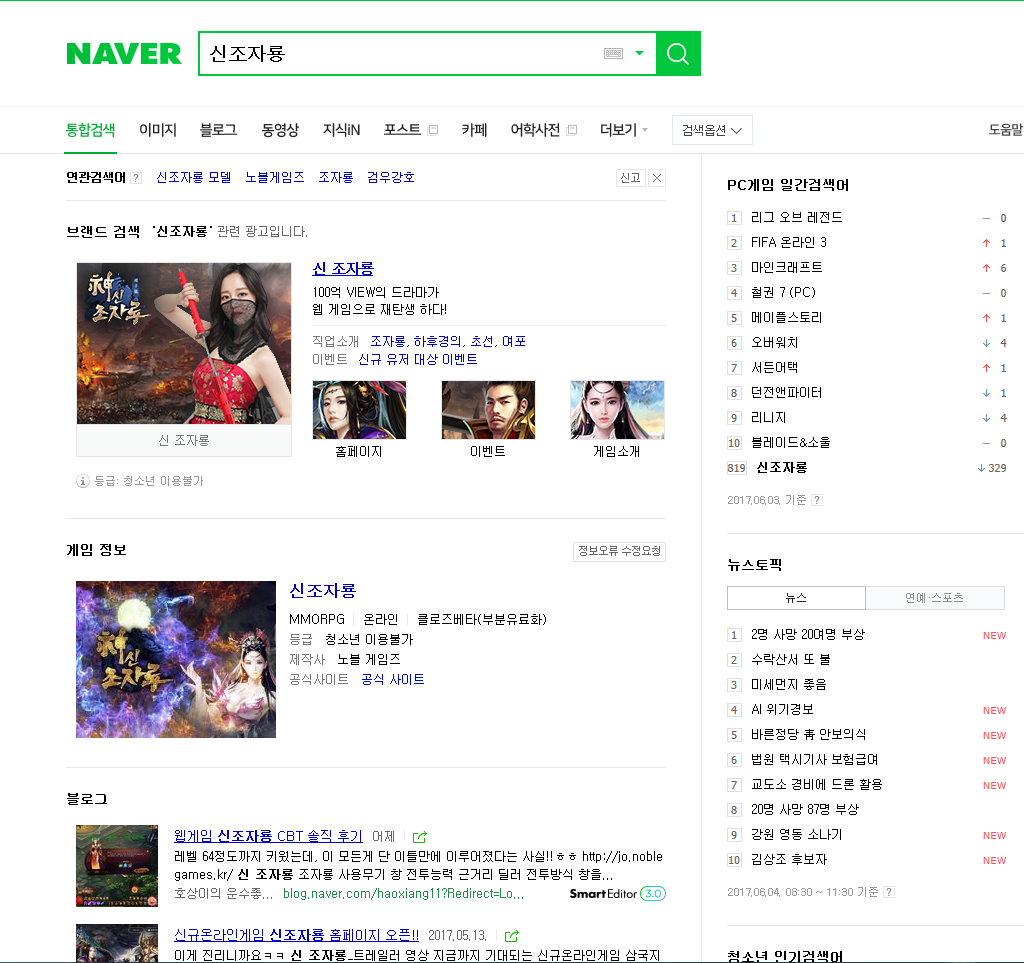The image size is (1024, 963).
Task: Open related search 검우강호
Action: (x=391, y=178)
